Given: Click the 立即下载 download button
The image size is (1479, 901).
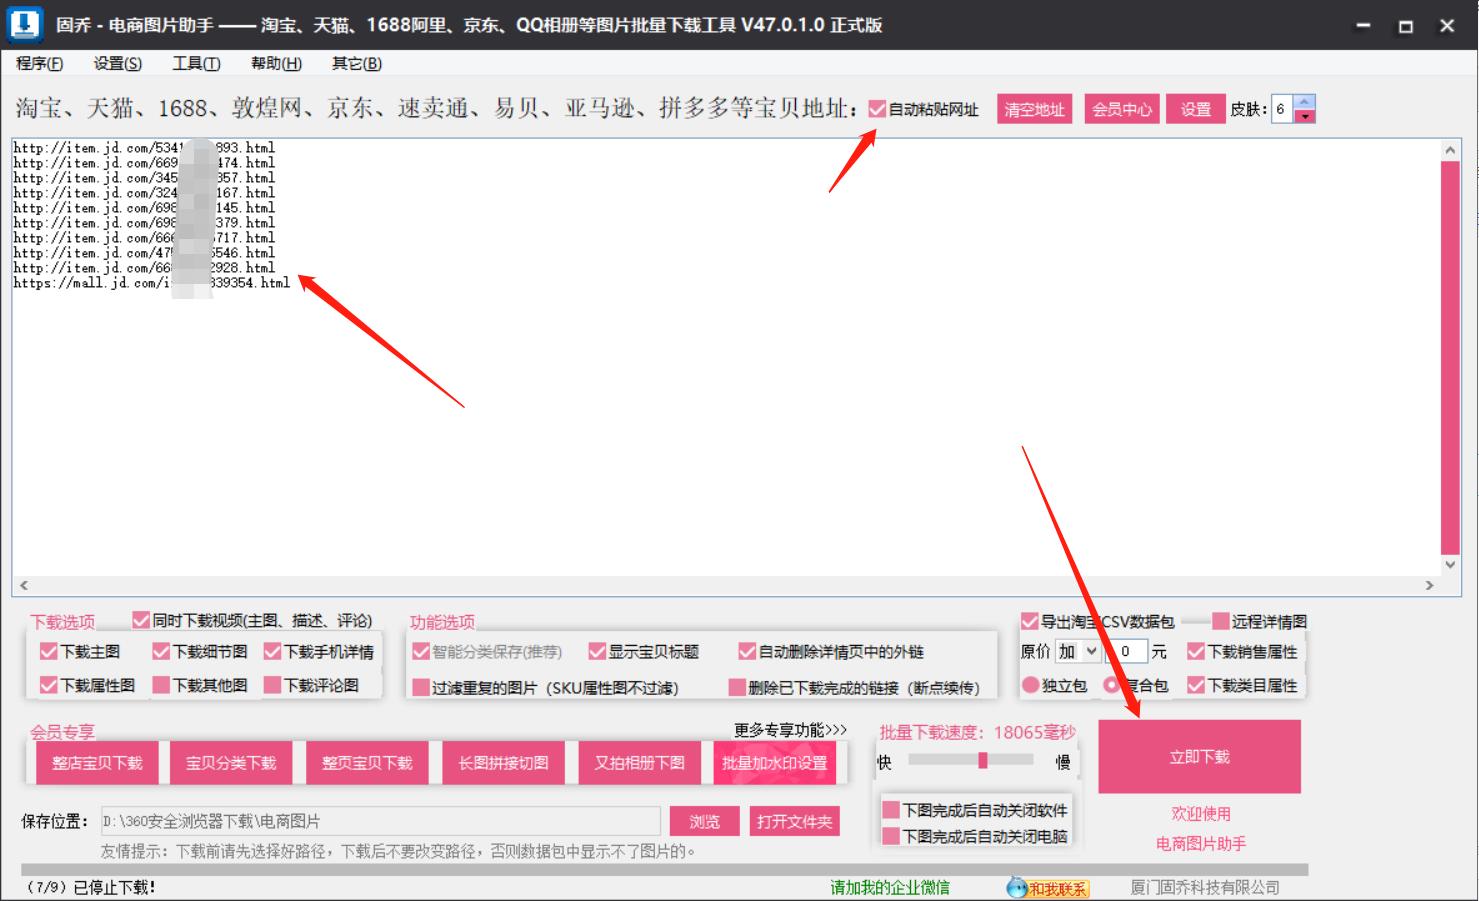Looking at the screenshot, I should pos(1199,757).
